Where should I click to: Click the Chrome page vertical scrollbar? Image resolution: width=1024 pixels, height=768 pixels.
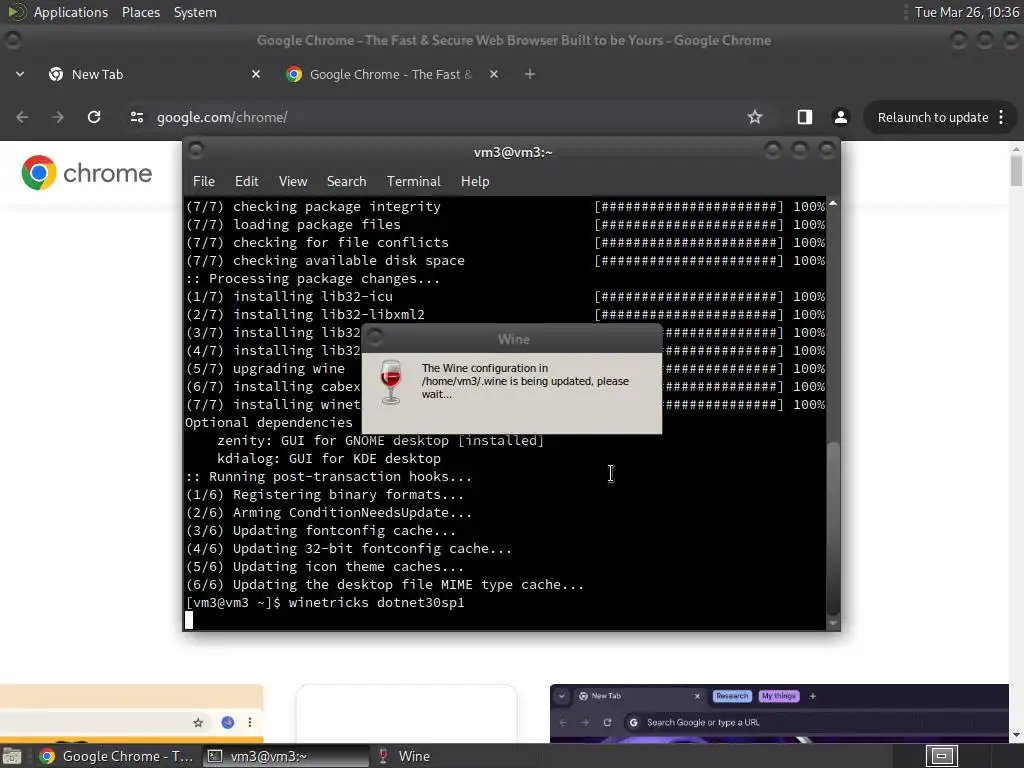[1016, 170]
